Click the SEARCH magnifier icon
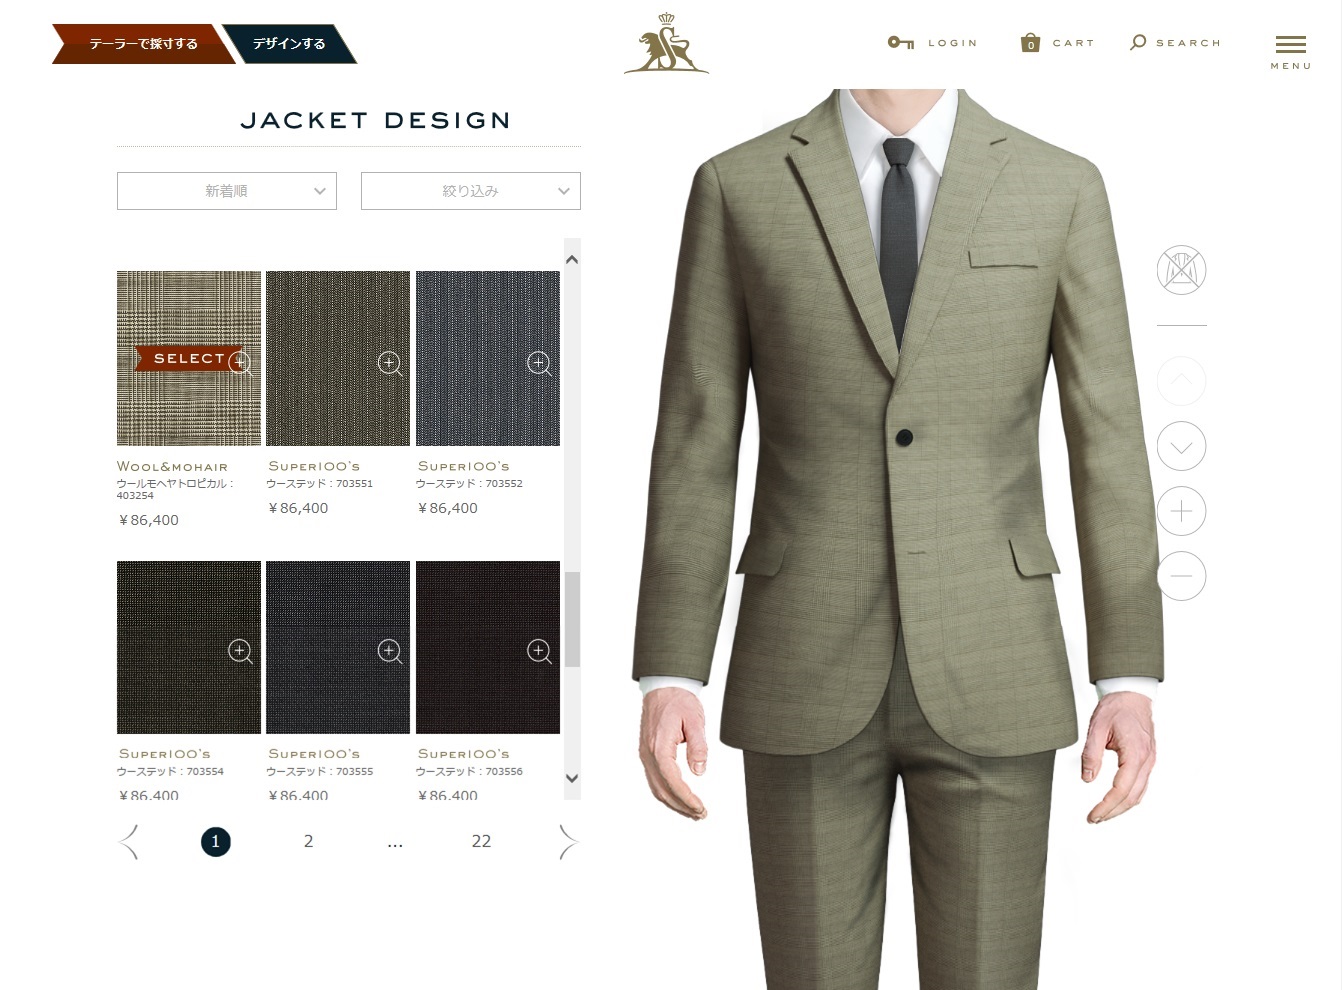Screen dimensions: 1342x990 point(1138,42)
